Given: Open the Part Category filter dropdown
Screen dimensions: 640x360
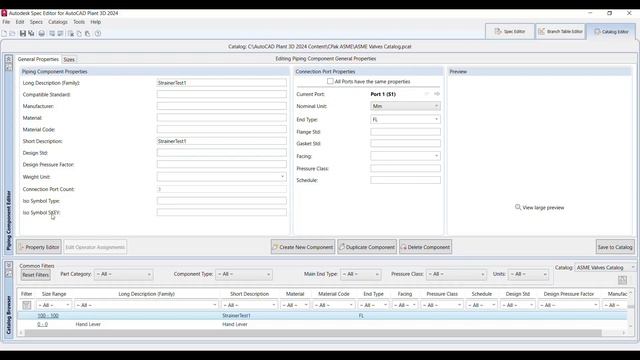Looking at the screenshot, I should [123, 274].
